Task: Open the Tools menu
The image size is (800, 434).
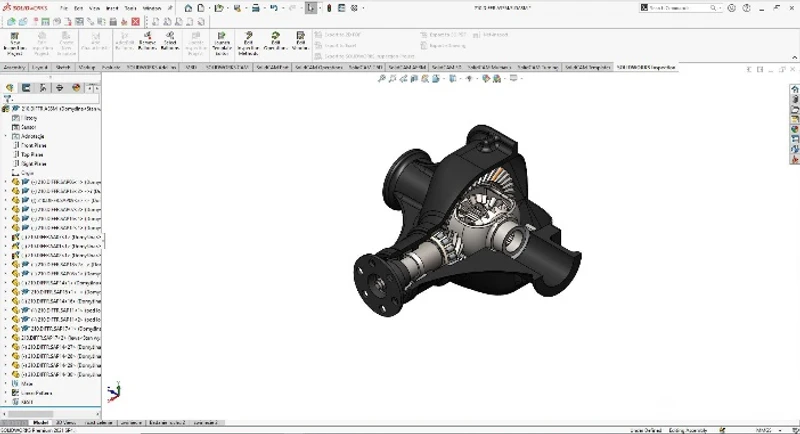Action: click(x=130, y=8)
